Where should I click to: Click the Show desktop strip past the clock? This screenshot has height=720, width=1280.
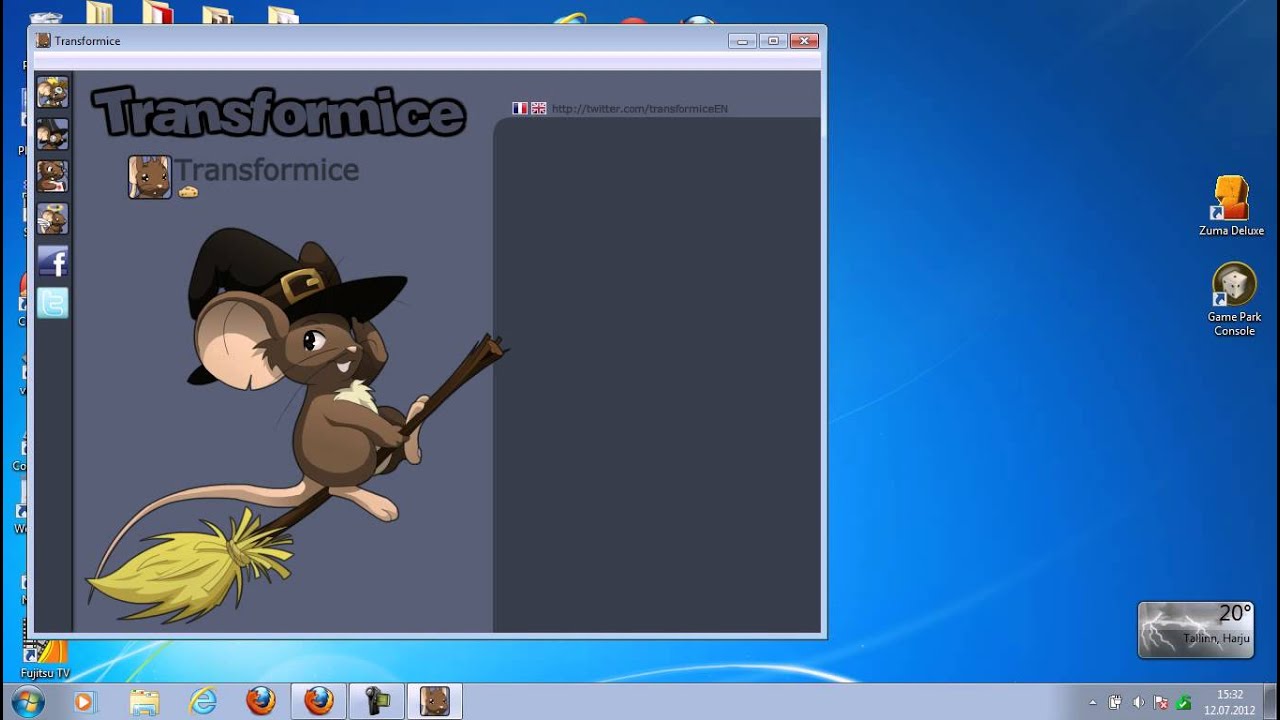(1272, 702)
